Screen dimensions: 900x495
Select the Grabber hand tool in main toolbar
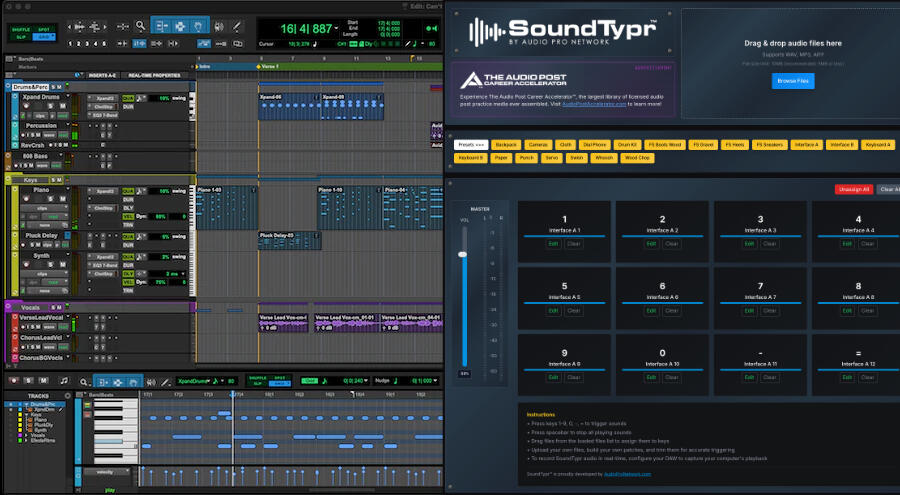click(198, 26)
